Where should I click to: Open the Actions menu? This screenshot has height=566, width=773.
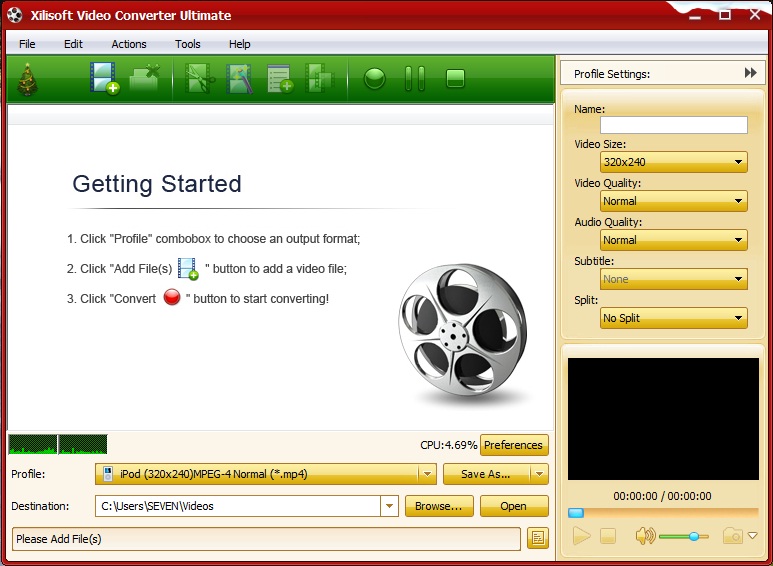[x=129, y=44]
